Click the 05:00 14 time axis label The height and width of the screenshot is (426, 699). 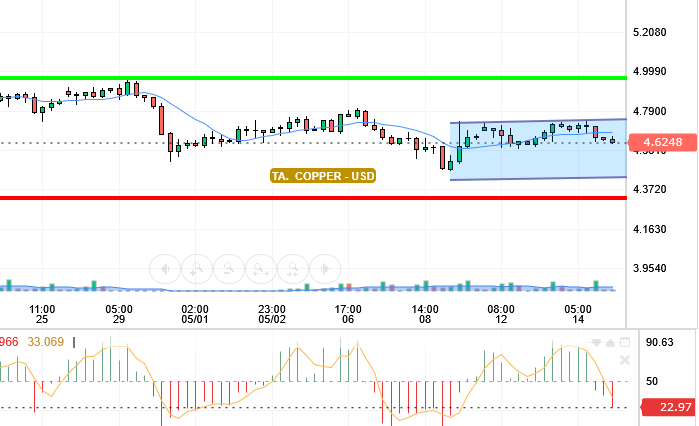[x=578, y=314]
